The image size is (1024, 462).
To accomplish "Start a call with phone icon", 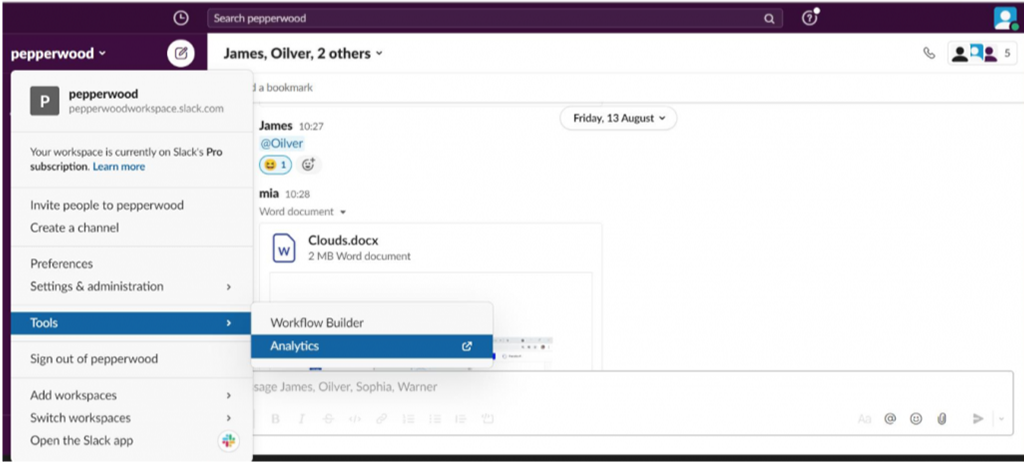I will tap(929, 54).
